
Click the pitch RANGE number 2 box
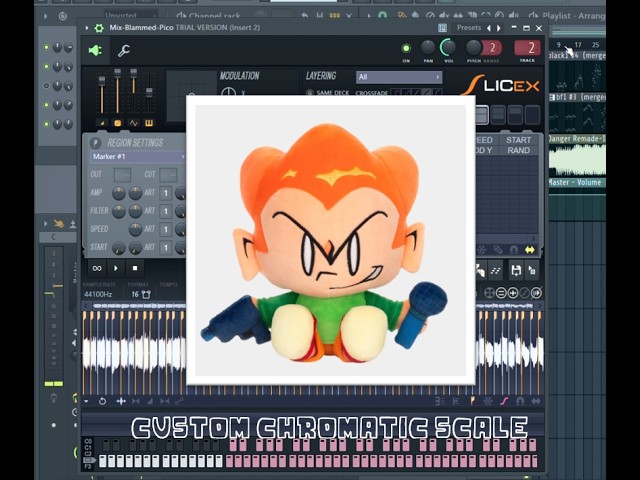(x=492, y=48)
